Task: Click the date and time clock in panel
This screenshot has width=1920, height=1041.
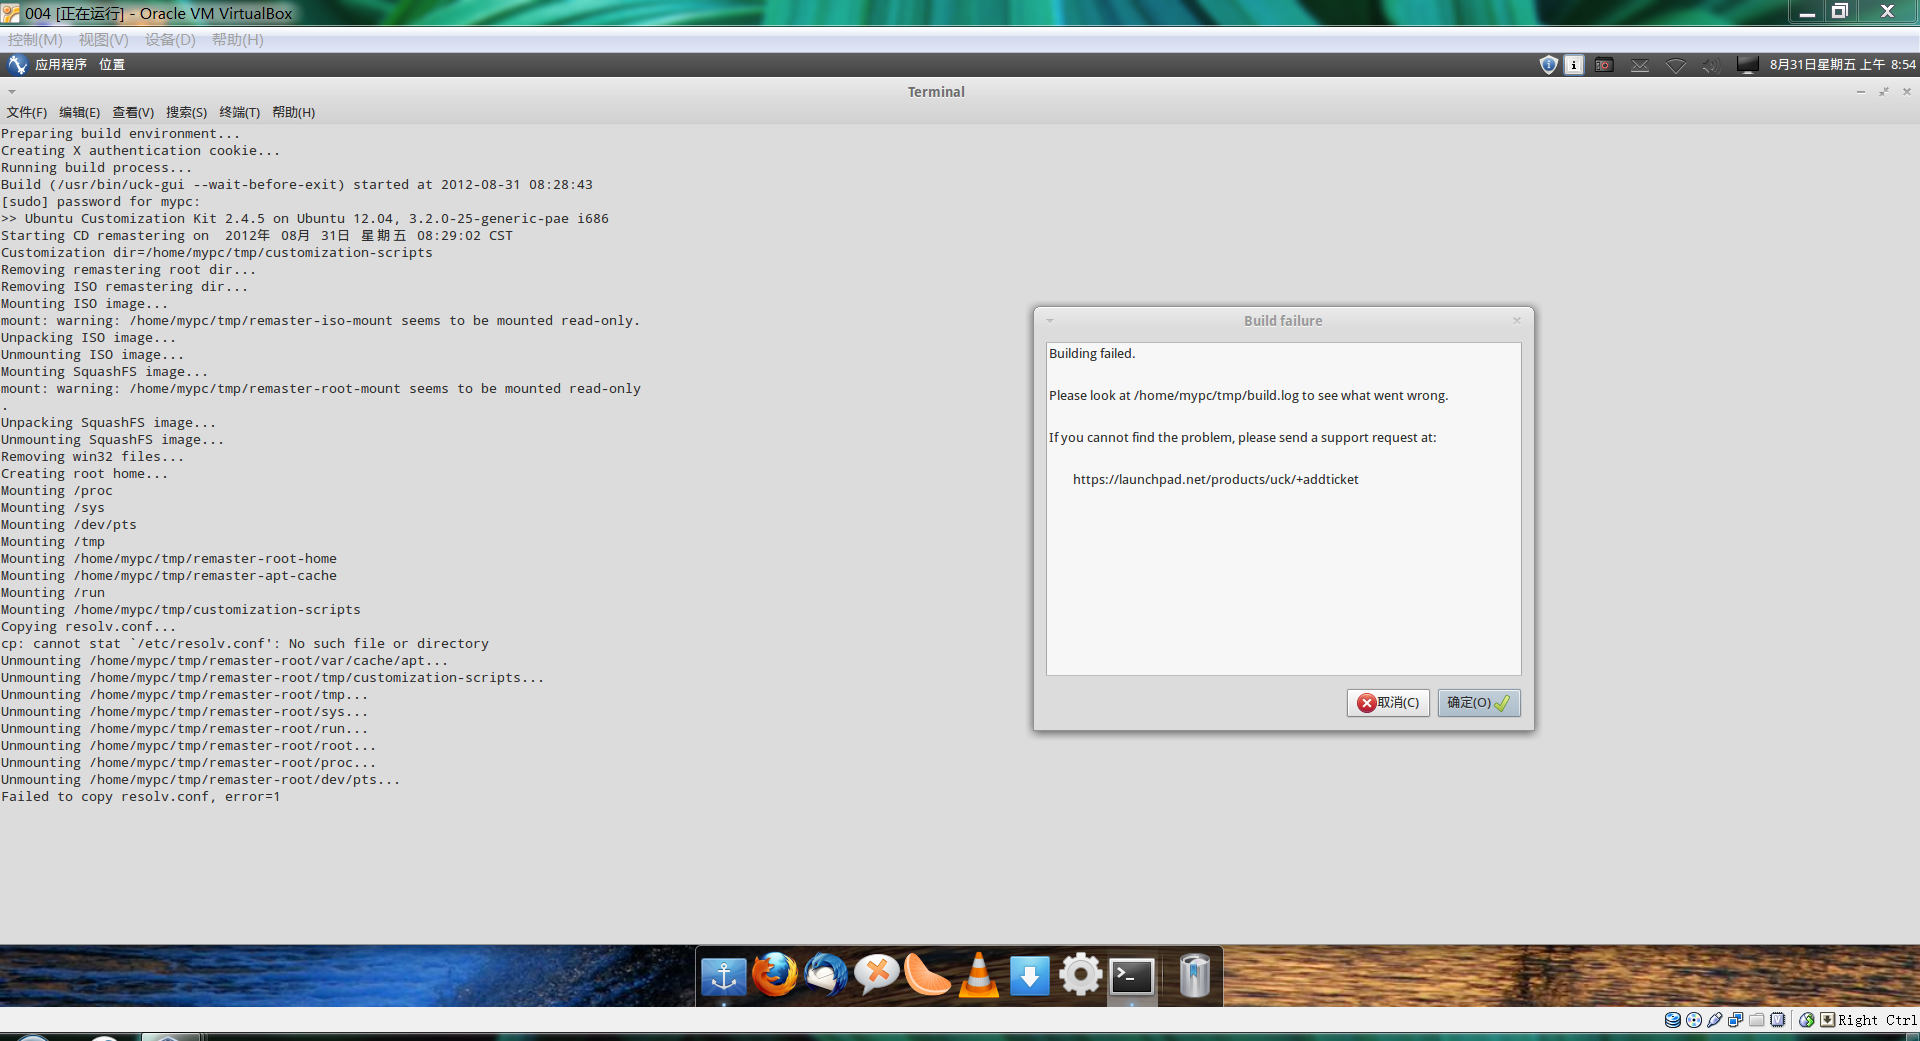Action: pos(1843,65)
